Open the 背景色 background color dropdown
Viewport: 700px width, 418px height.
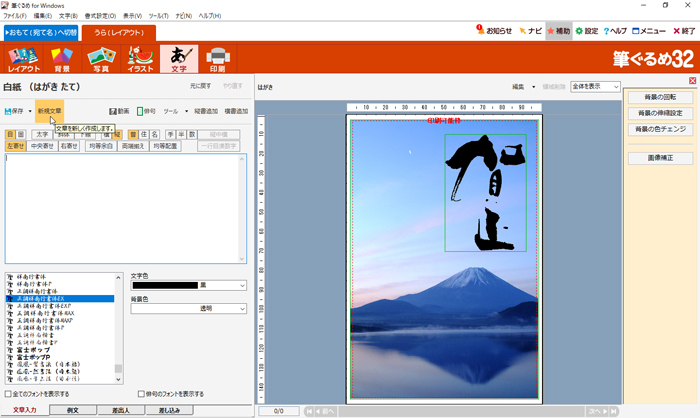[243, 310]
